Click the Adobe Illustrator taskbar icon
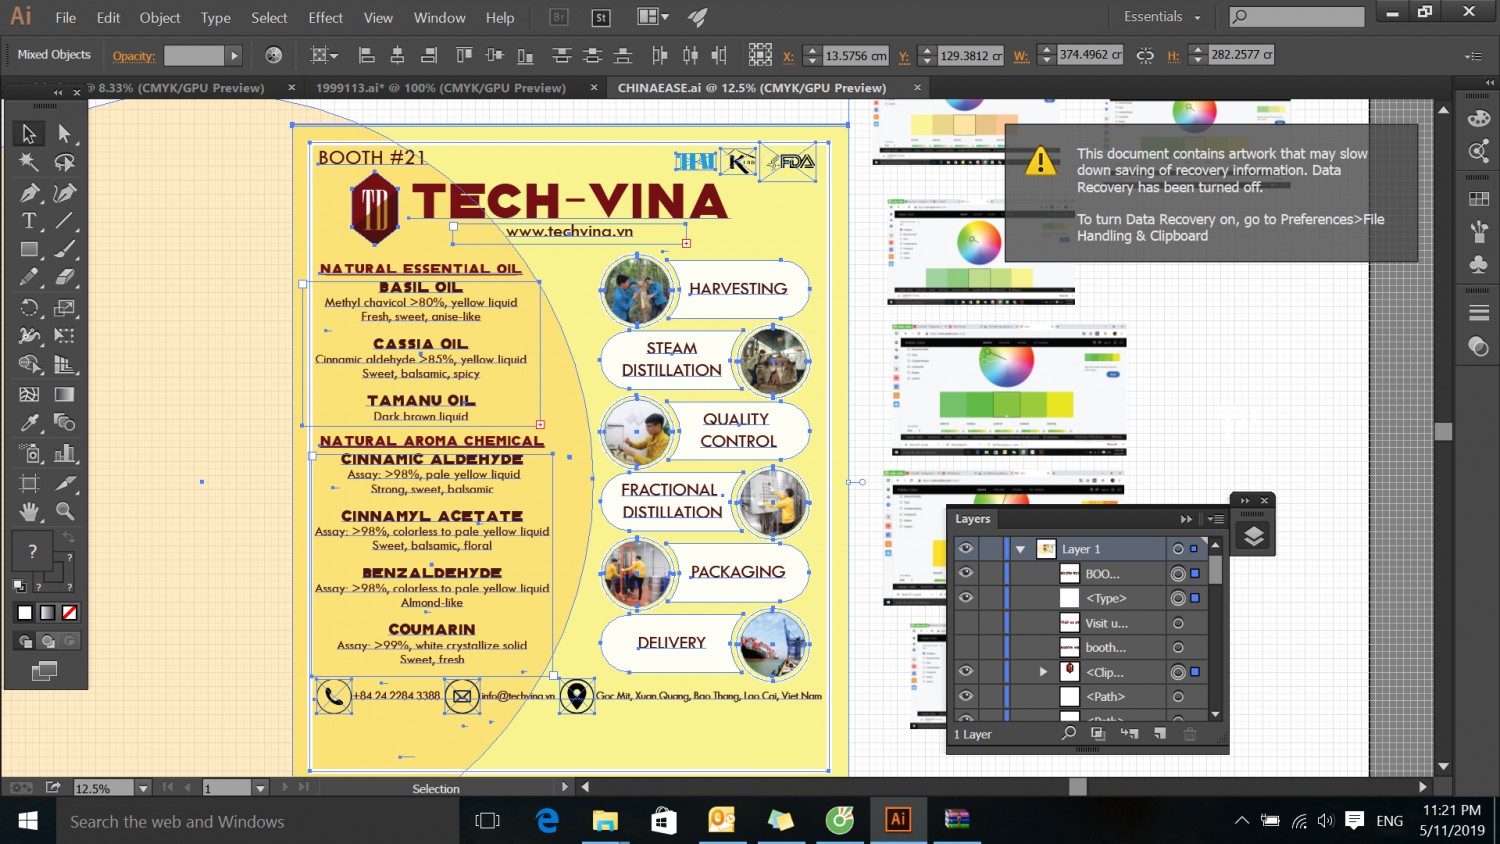Viewport: 1500px width, 844px height. coord(898,820)
